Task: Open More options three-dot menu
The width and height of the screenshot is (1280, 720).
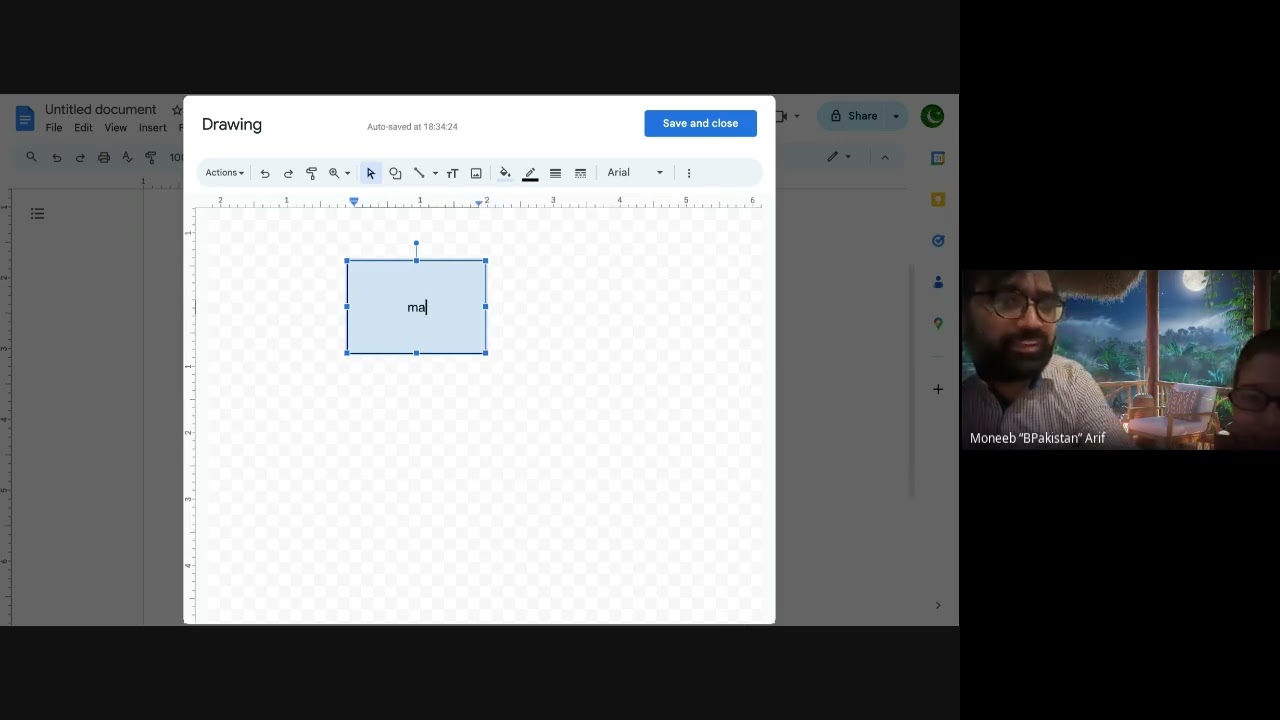Action: click(688, 173)
